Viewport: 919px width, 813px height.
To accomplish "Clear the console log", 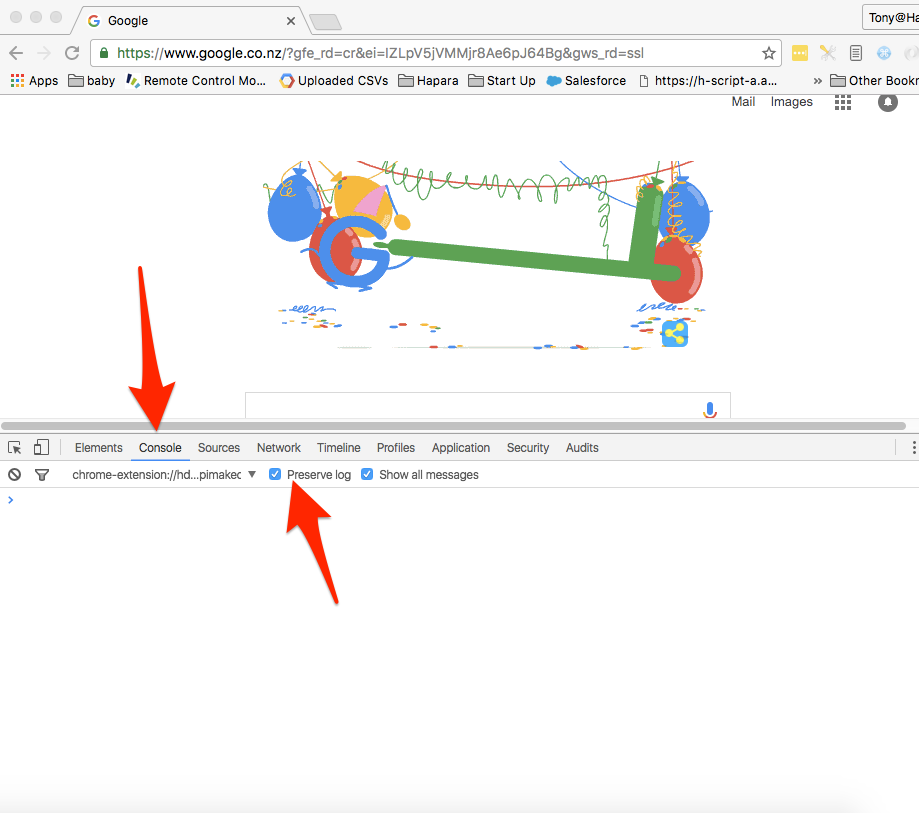I will coord(15,475).
